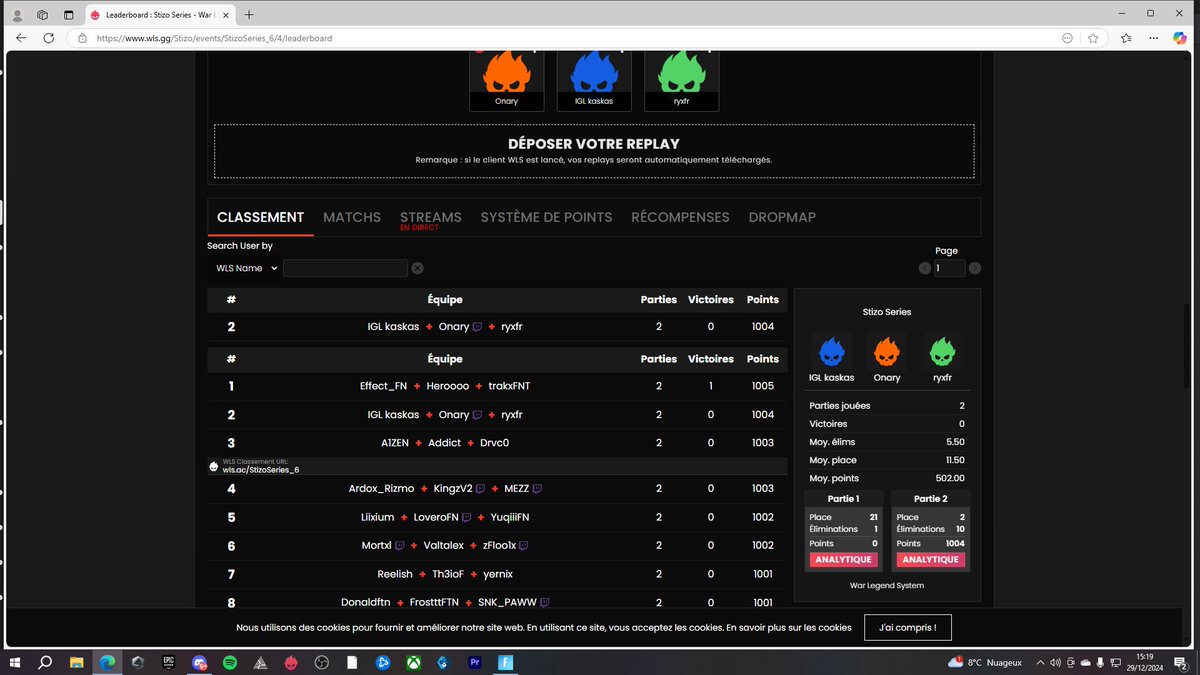This screenshot has height=675, width=1200.
Task: Switch to the SYSTÈME DE POINTS tab
Action: click(546, 217)
